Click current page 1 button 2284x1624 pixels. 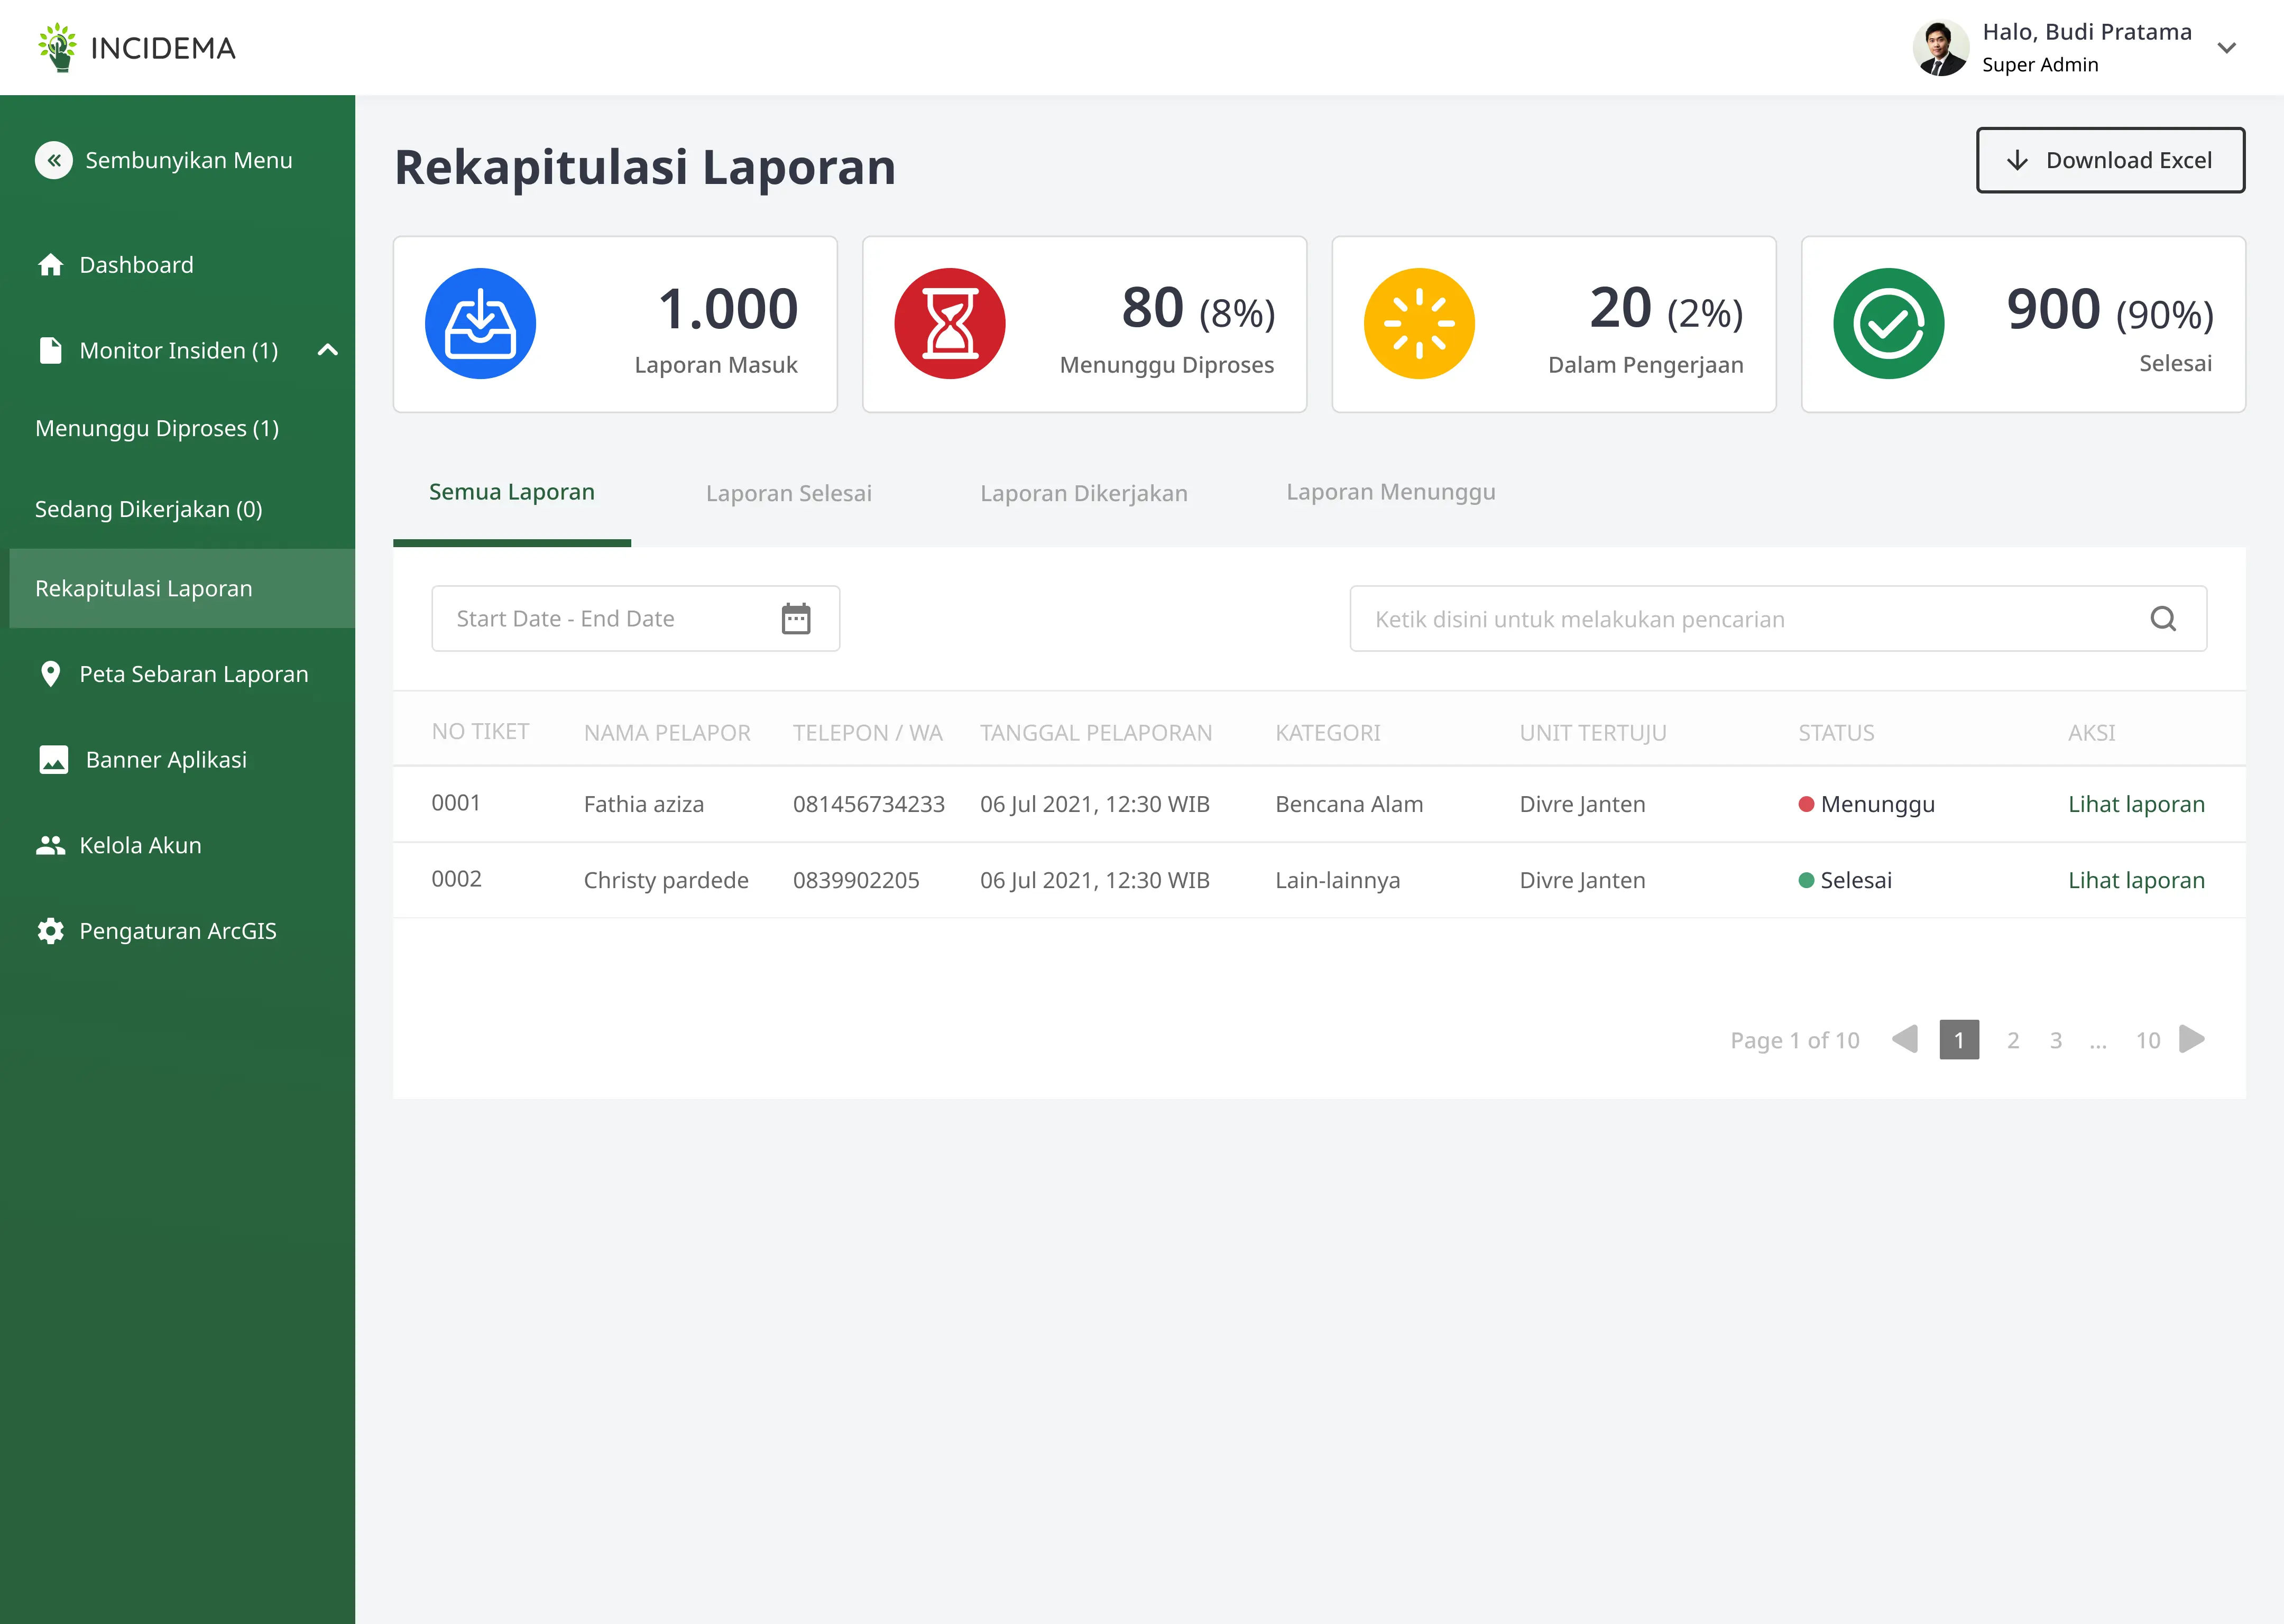[x=1959, y=1039]
